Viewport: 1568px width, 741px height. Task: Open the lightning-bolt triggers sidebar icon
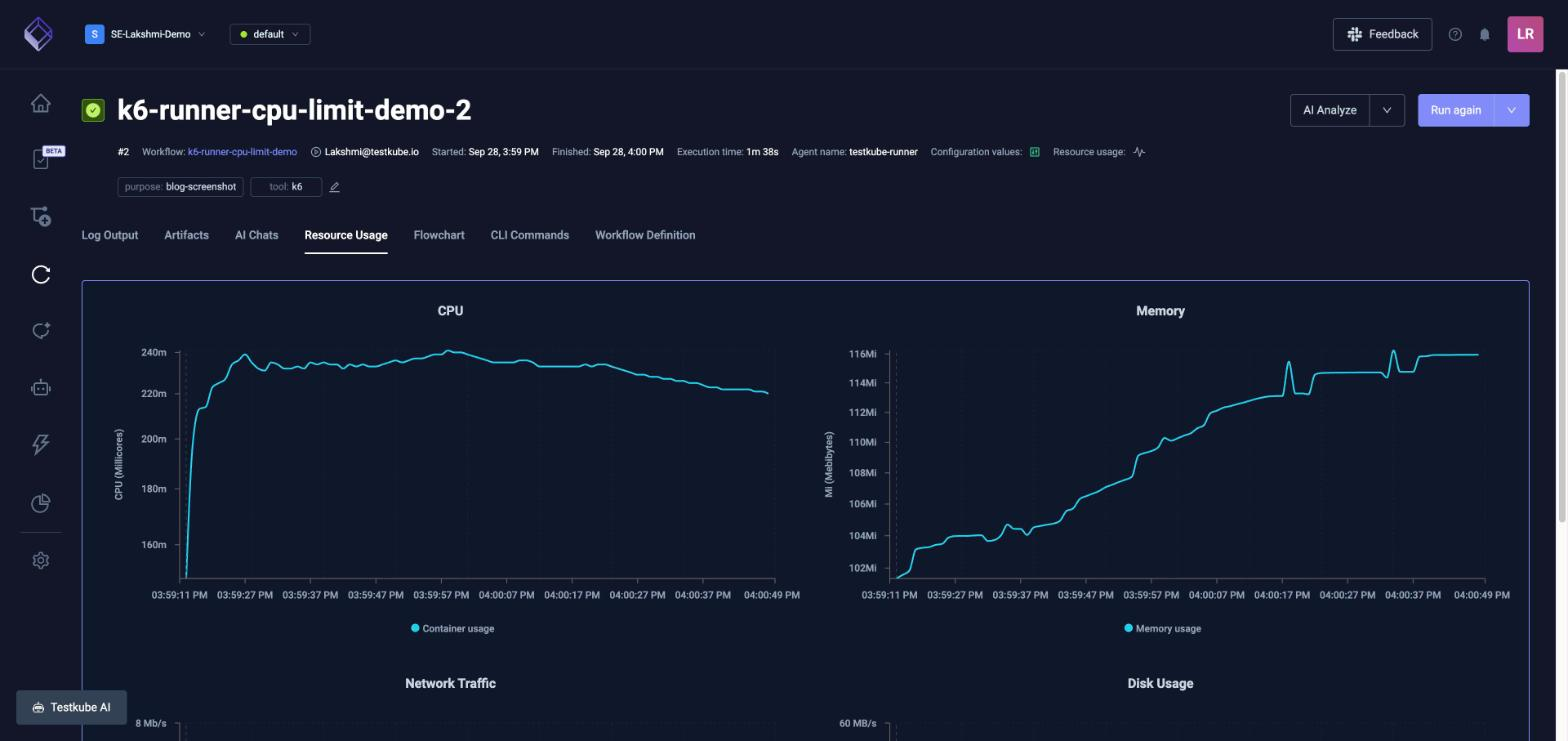pyautogui.click(x=41, y=444)
